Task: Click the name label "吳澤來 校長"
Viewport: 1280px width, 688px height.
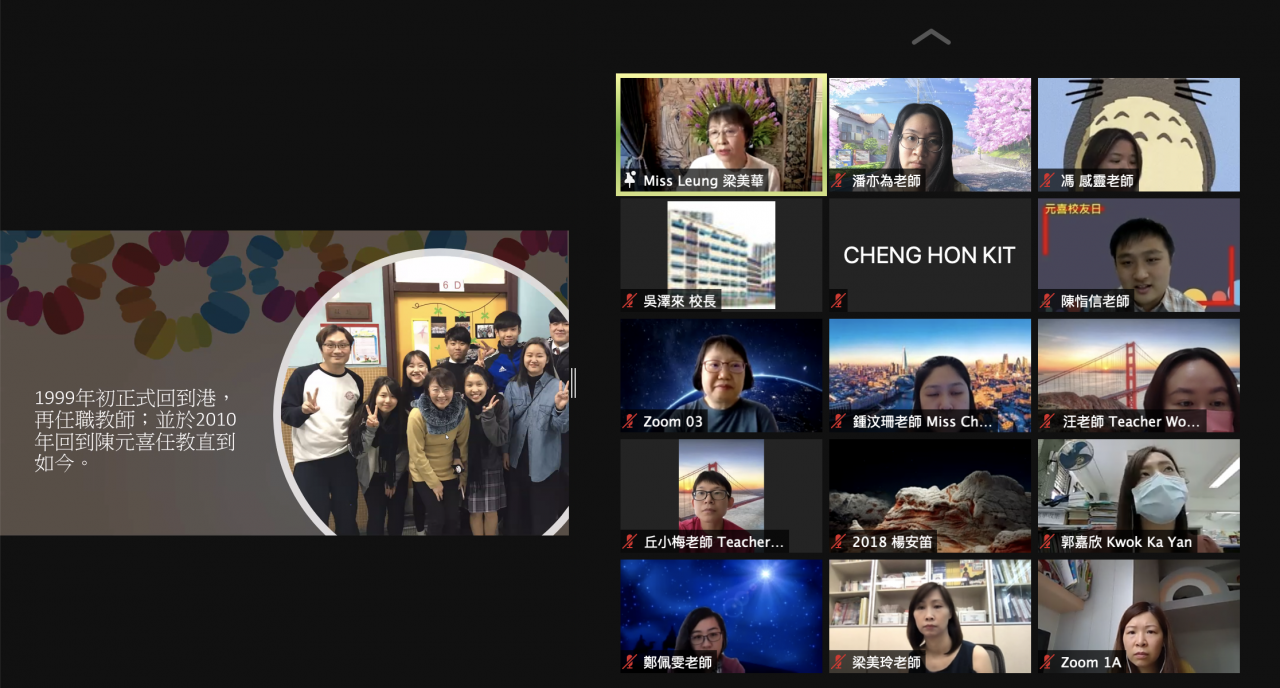Action: pyautogui.click(x=679, y=301)
